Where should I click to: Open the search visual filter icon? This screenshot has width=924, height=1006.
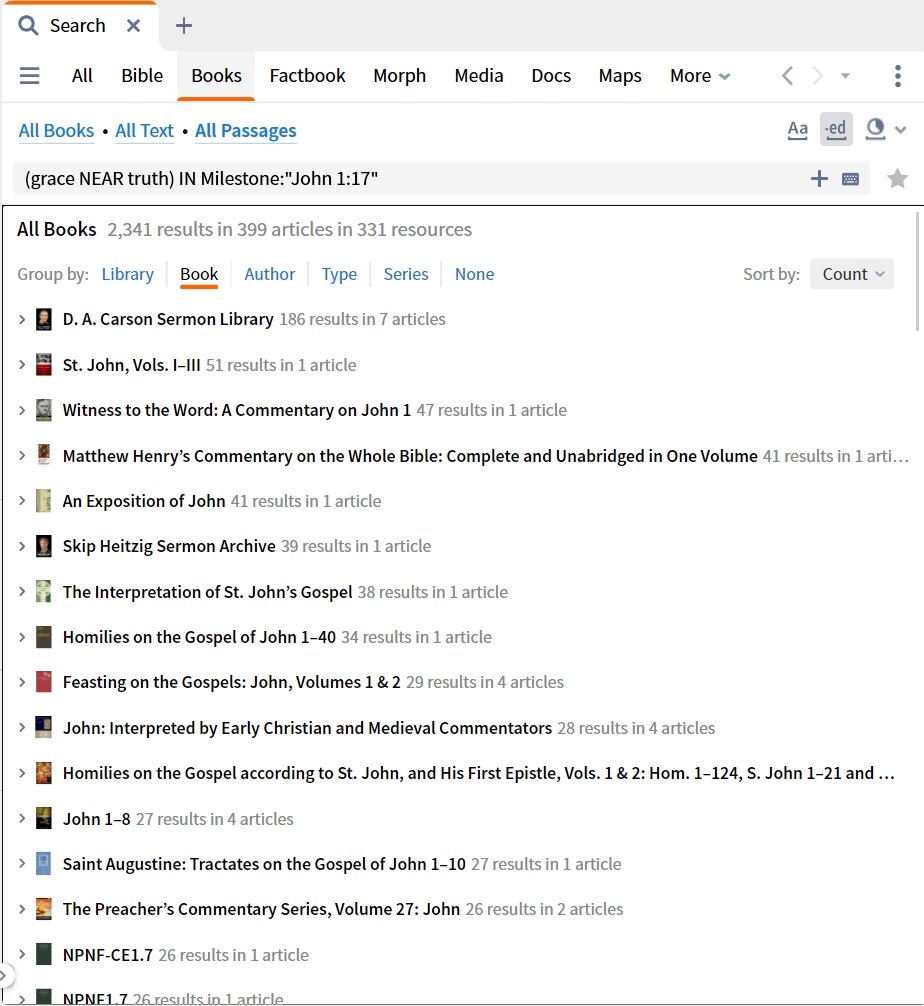point(875,129)
